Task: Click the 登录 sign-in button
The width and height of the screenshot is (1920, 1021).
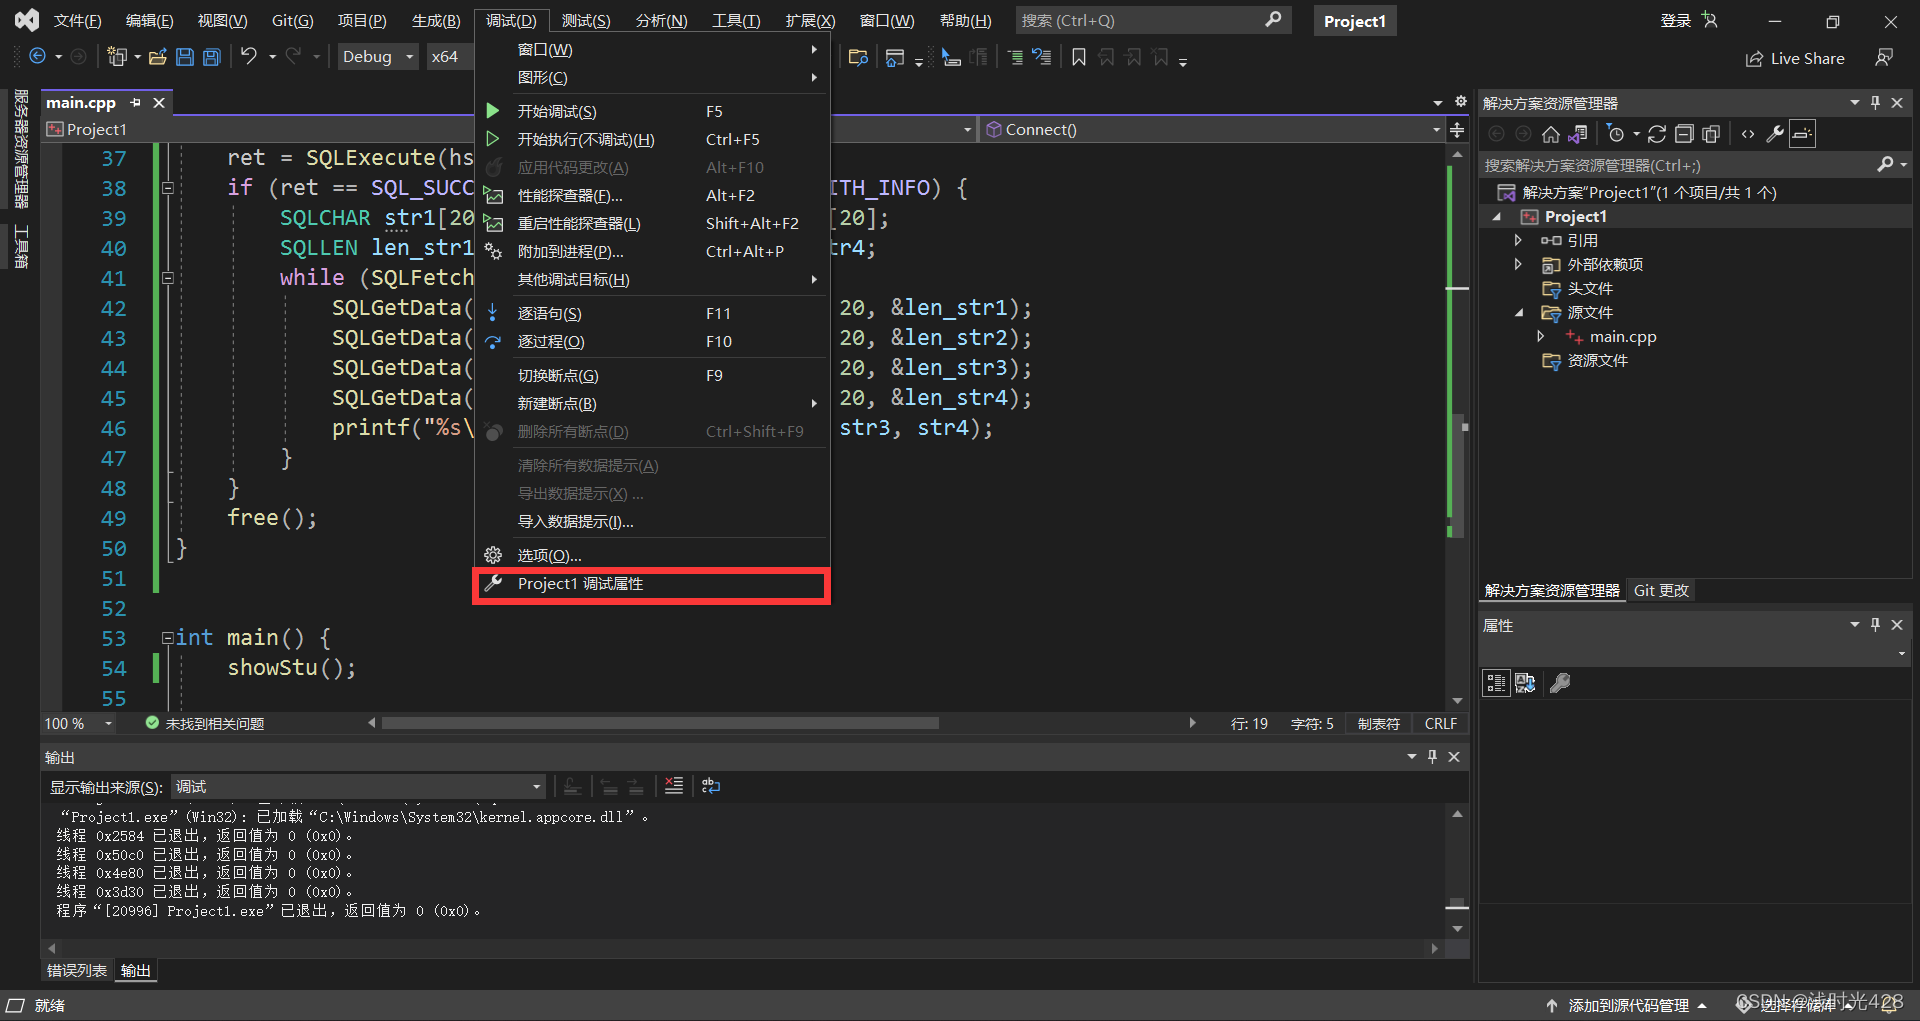Action: (x=1688, y=21)
